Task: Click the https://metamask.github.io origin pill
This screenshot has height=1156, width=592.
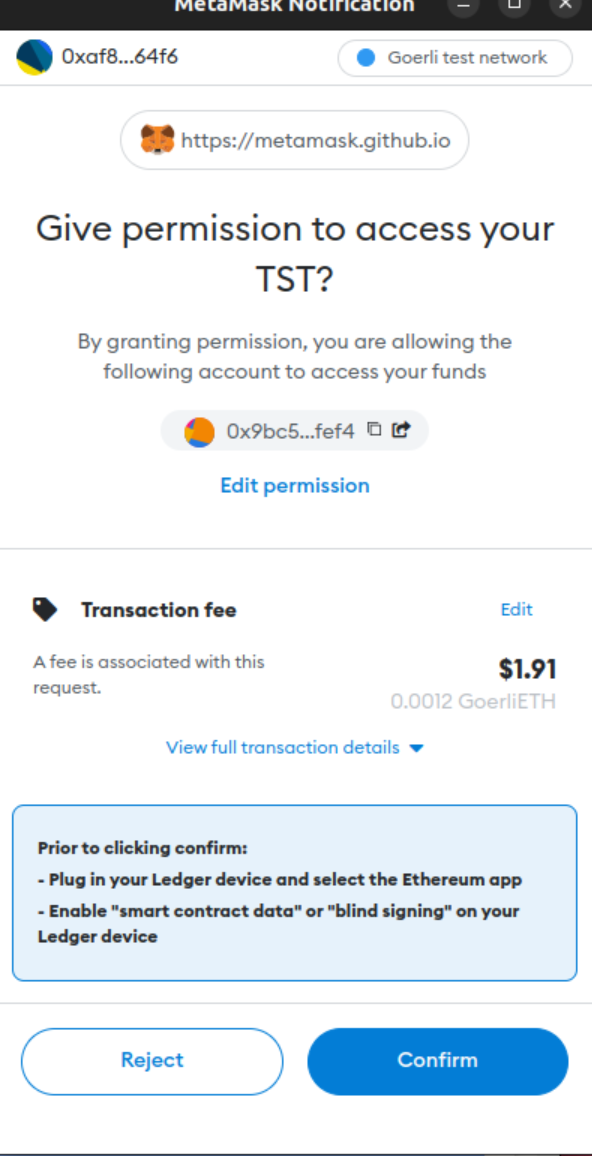Action: (x=294, y=140)
